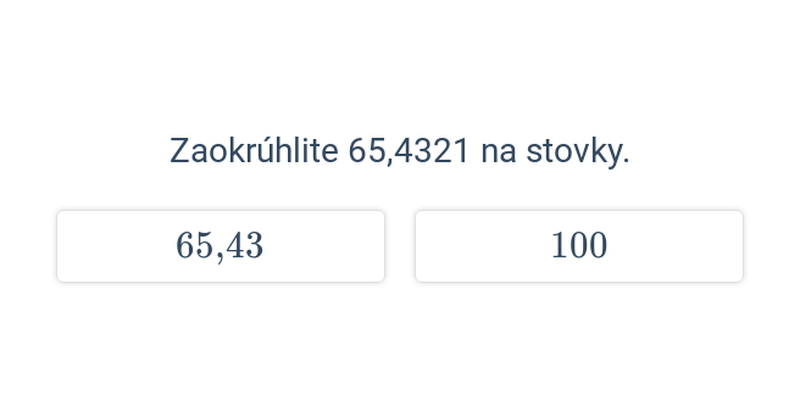
Task: Tap the digit '1' in the 100 option
Action: click(x=559, y=245)
